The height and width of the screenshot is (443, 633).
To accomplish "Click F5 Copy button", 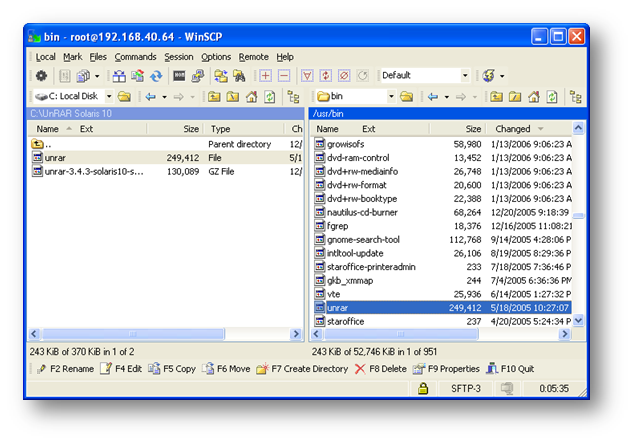I will pyautogui.click(x=172, y=369).
